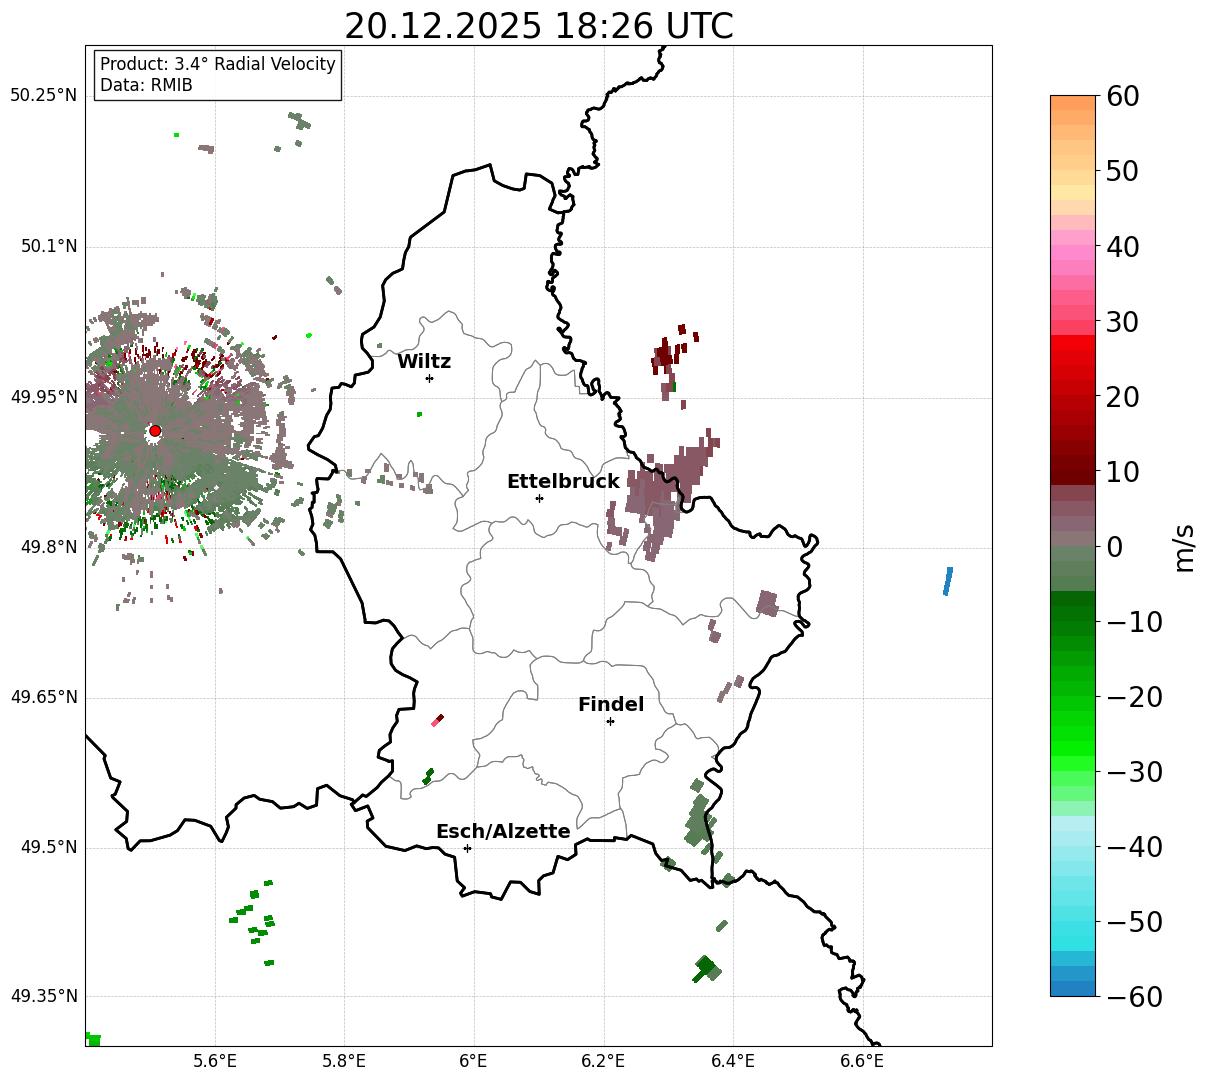1207x1081 pixels.
Task: Click 'Product: 3.4° Radial Velocity' legend text
Action: pos(218,64)
